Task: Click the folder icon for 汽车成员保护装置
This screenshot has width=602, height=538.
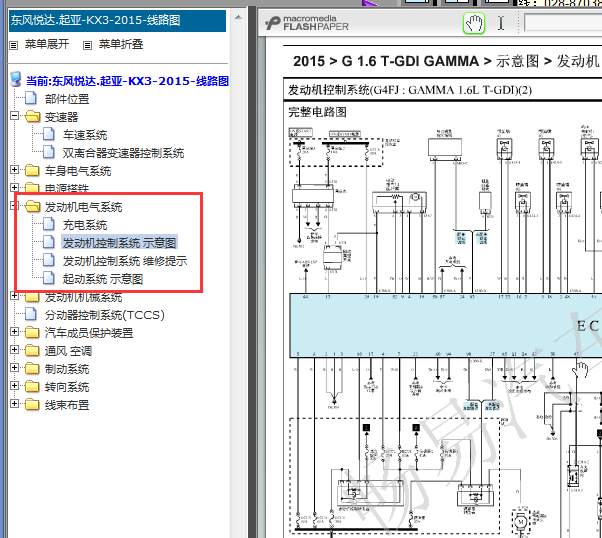Action: click(33, 332)
